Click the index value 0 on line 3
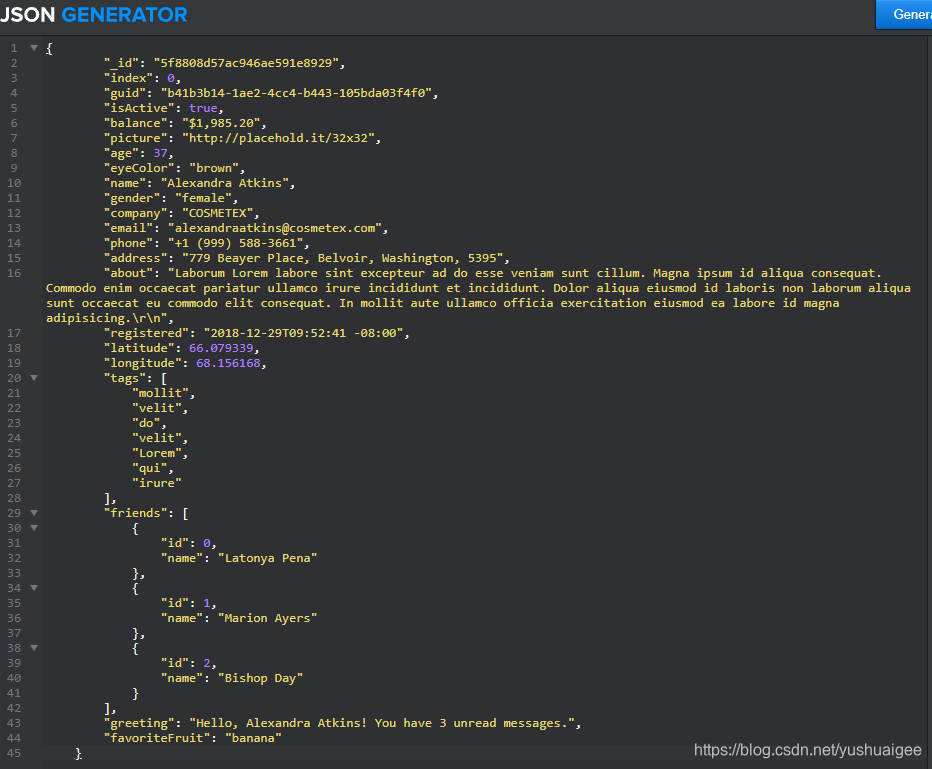Image resolution: width=932 pixels, height=769 pixels. pos(171,78)
